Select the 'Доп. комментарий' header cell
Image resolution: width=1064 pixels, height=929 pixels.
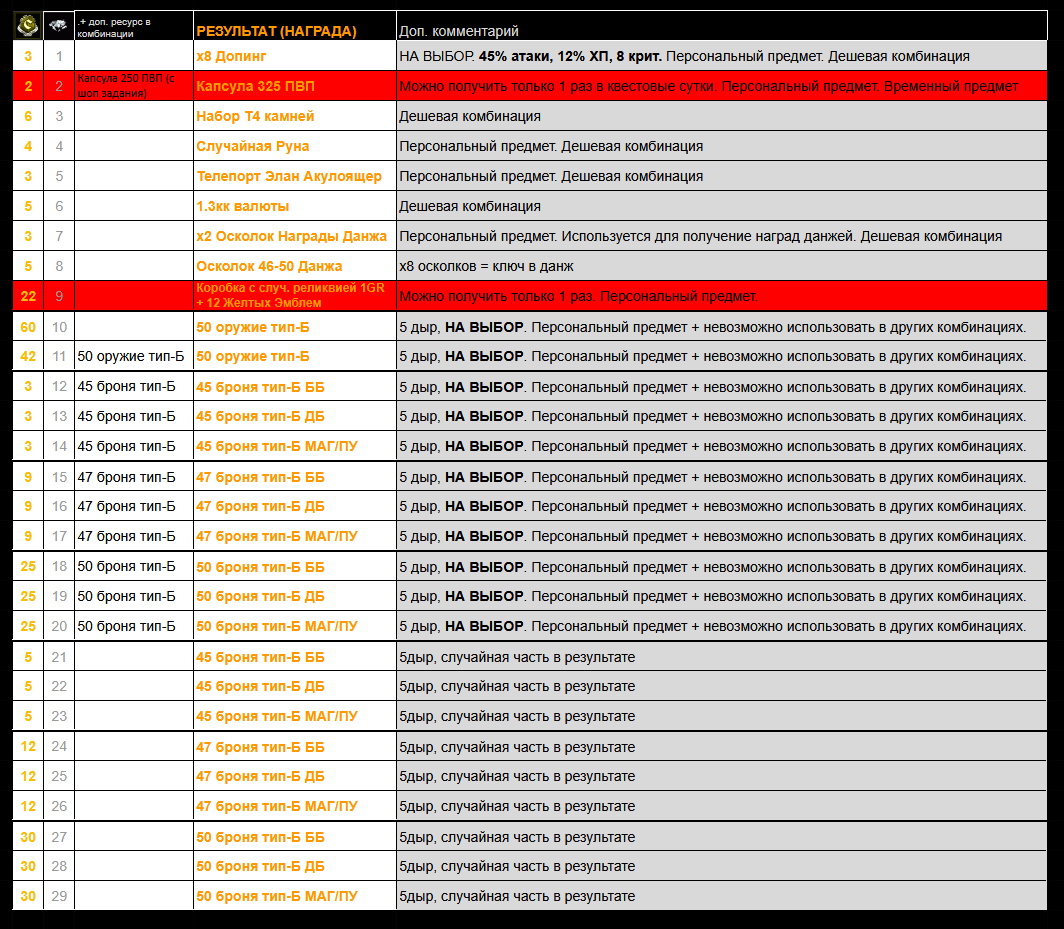click(x=459, y=31)
